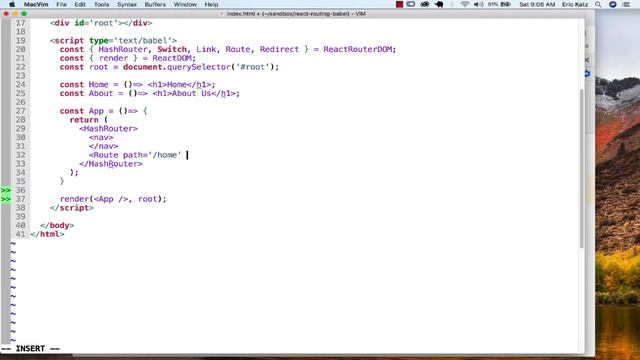This screenshot has width=640, height=360.
Task: Open the Wi-Fi status menu
Action: coord(464,4)
